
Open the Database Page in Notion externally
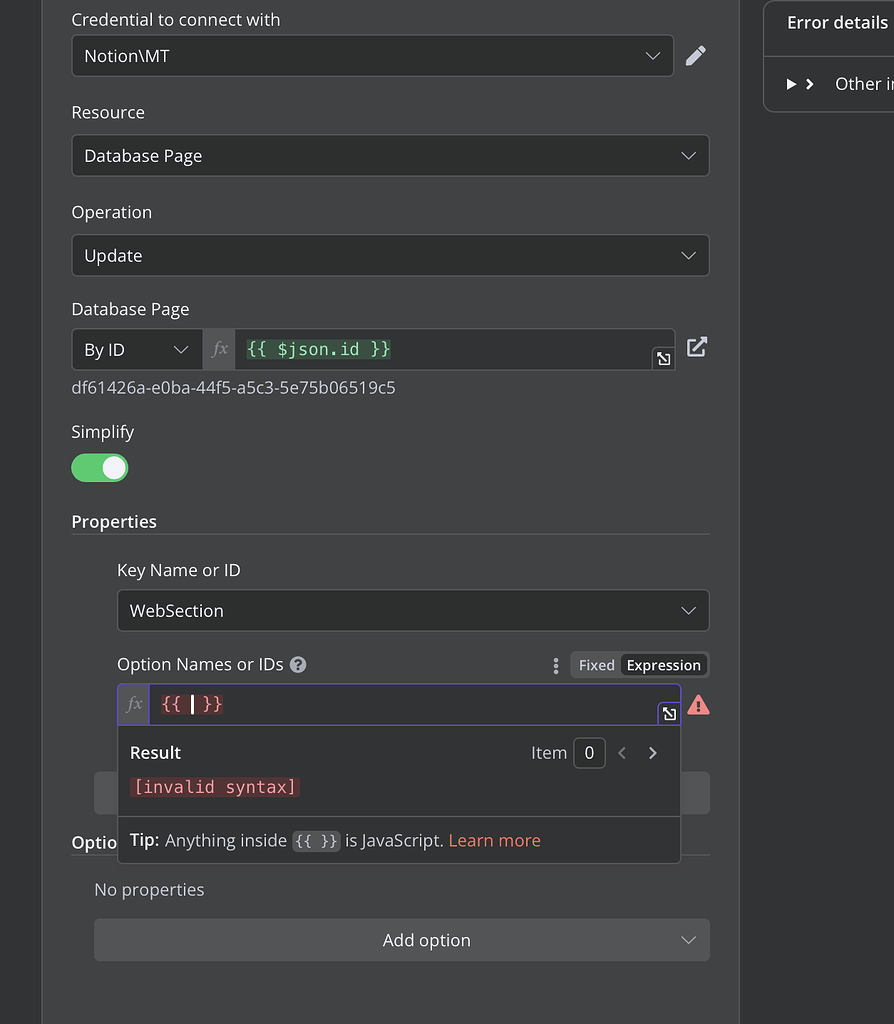[x=696, y=349]
